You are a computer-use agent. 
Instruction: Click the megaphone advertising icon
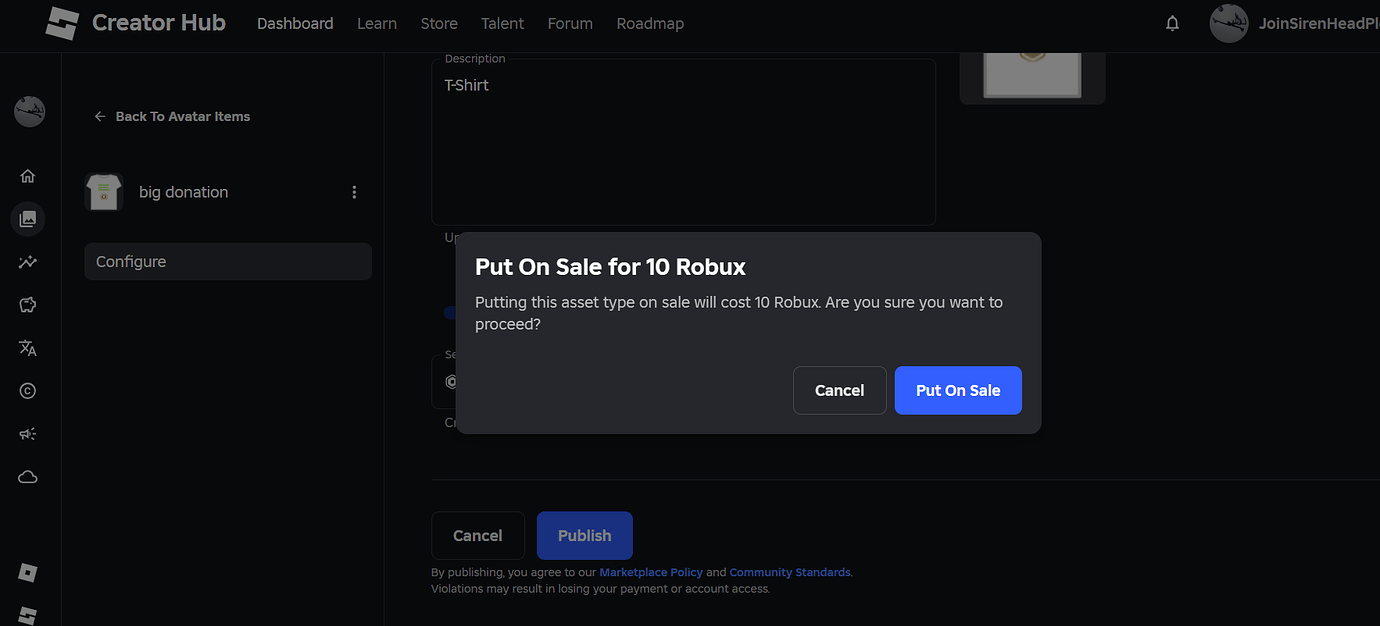pyautogui.click(x=28, y=433)
